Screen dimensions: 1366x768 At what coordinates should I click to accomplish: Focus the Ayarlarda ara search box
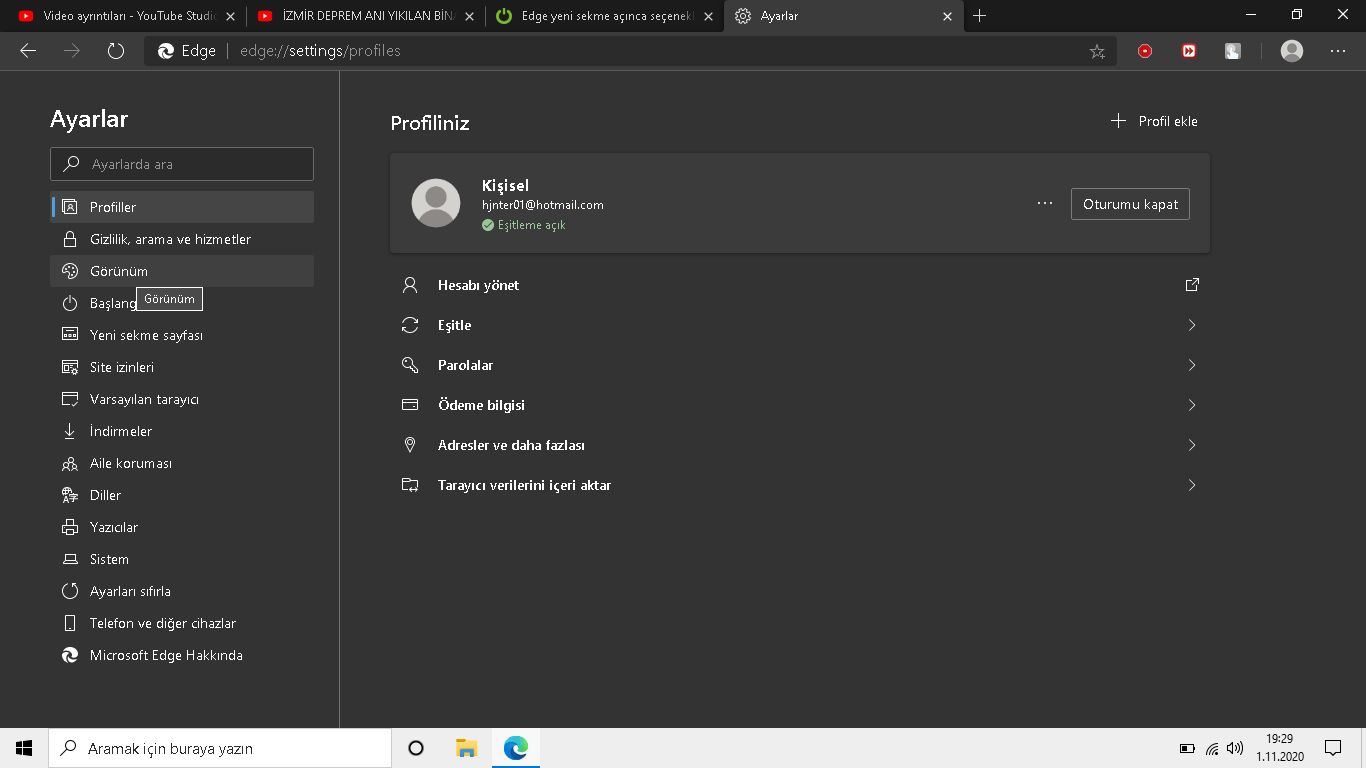[x=182, y=164]
